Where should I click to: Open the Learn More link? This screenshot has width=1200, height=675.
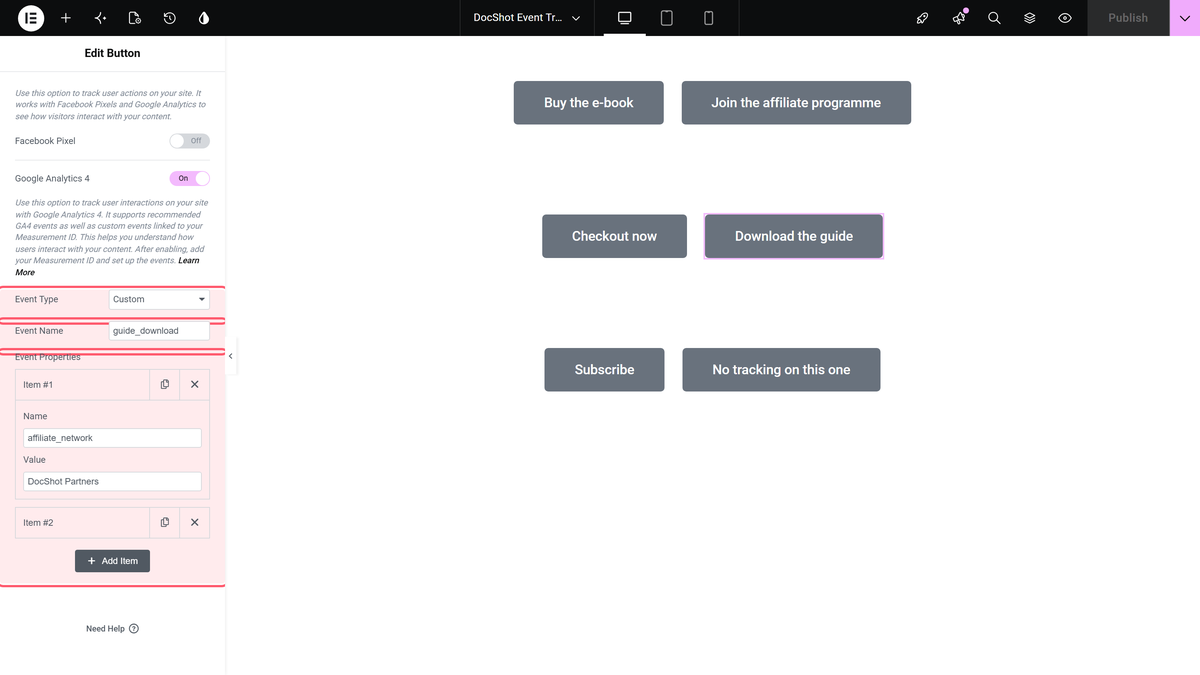click(107, 266)
